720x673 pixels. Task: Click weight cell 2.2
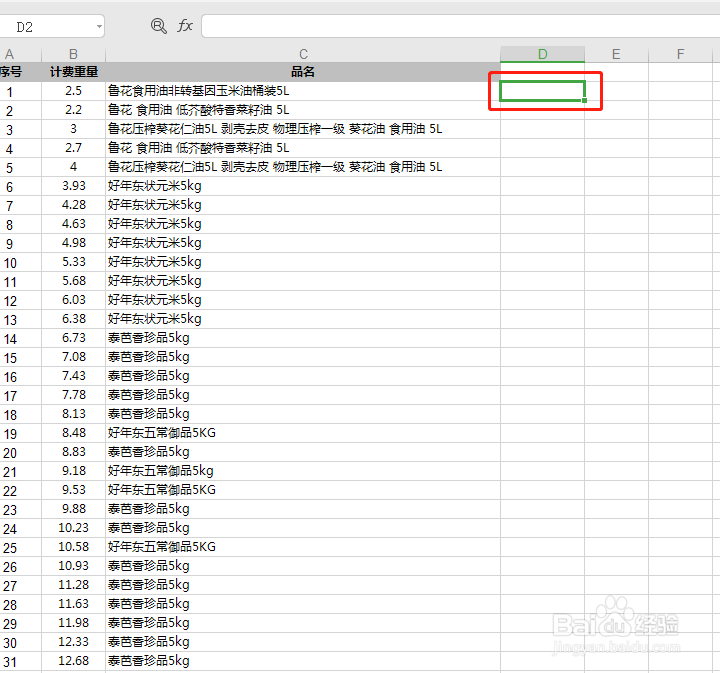[x=73, y=110]
